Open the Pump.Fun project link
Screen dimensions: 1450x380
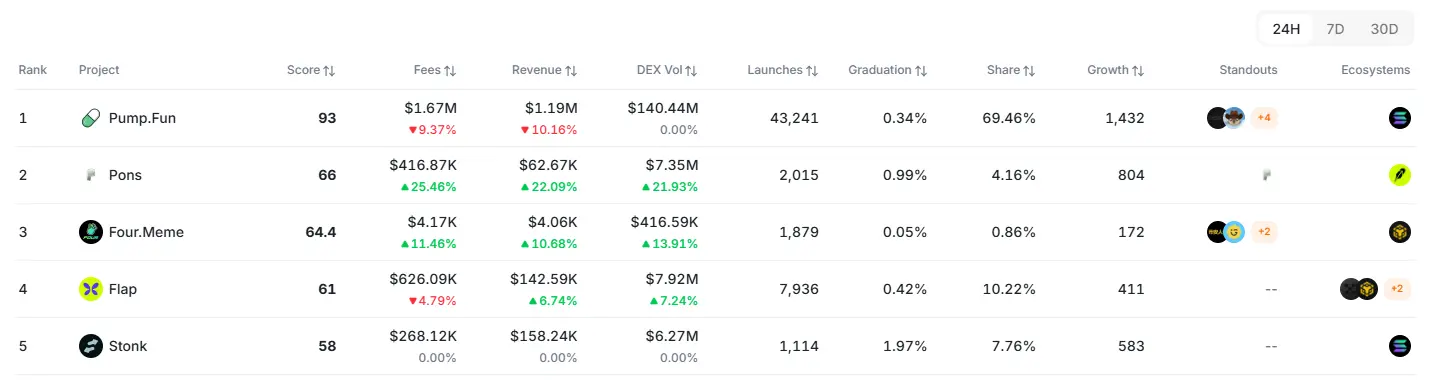142,118
